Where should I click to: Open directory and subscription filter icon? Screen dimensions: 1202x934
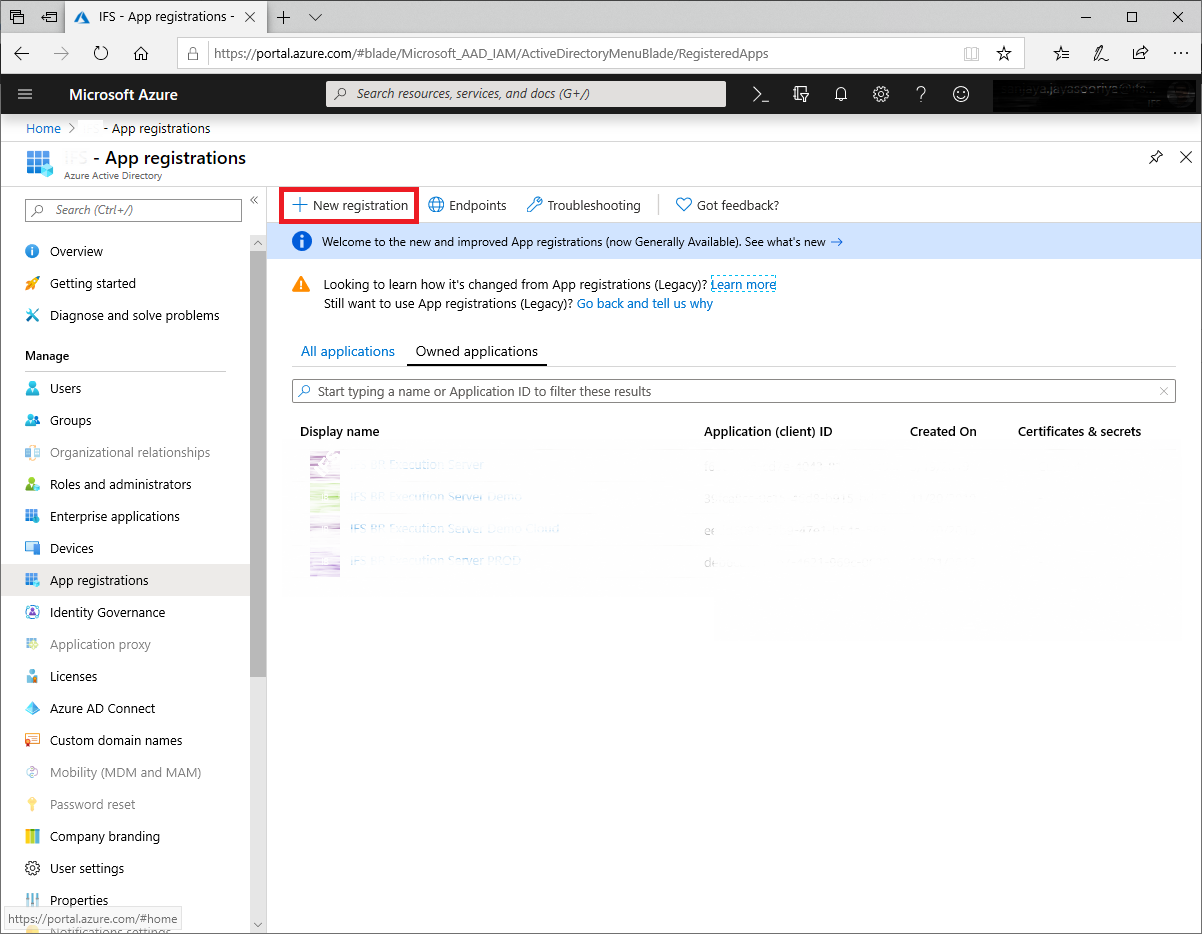801,94
